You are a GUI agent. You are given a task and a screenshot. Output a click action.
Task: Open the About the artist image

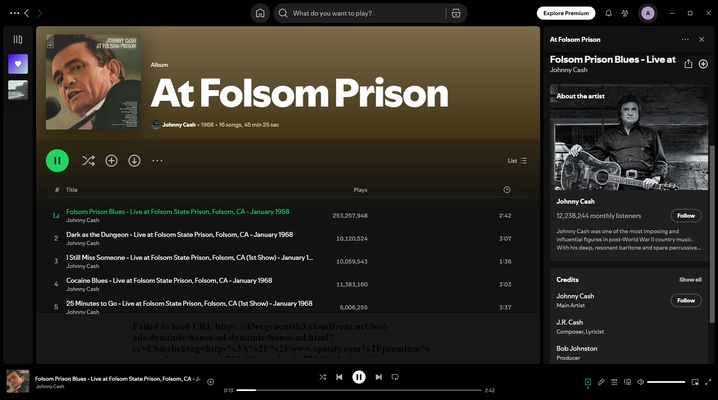pos(629,137)
